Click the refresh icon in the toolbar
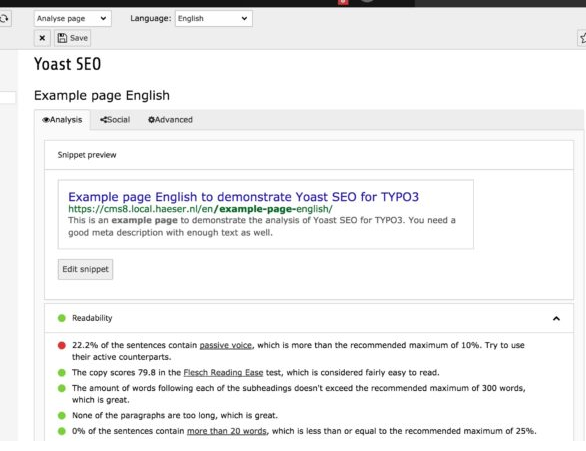Screen dimensions: 586x451 pyautogui.click(x=4, y=19)
